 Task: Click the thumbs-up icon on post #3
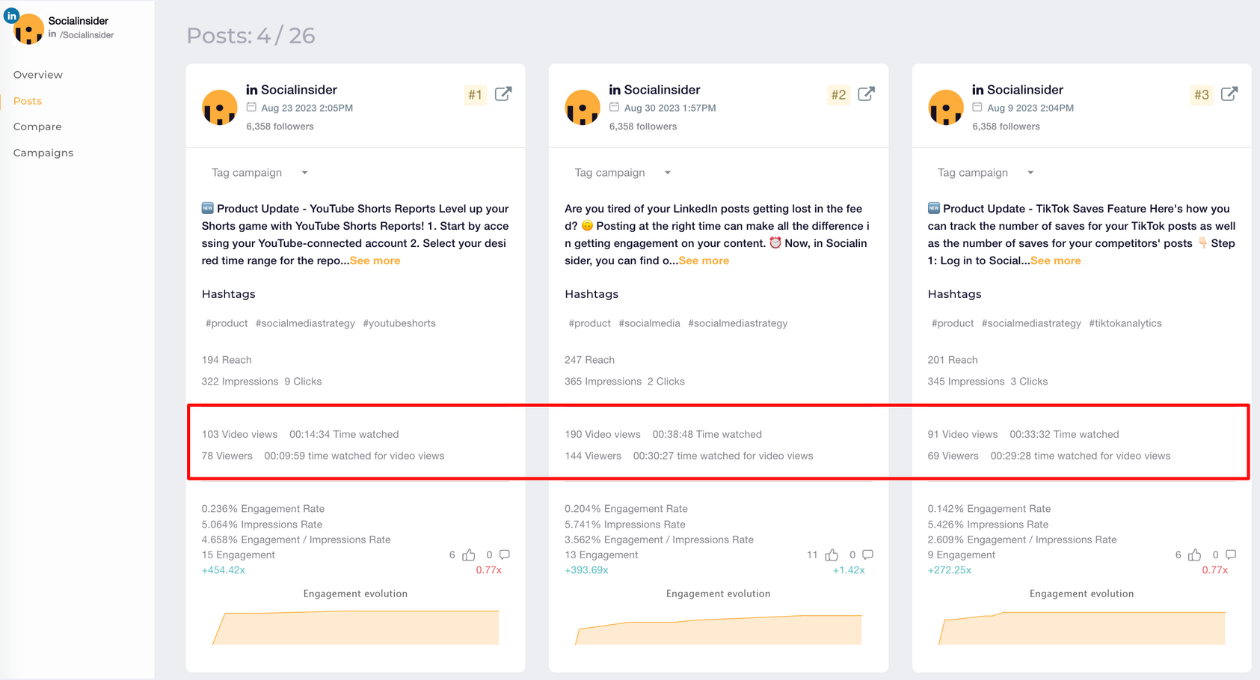click(x=1193, y=555)
